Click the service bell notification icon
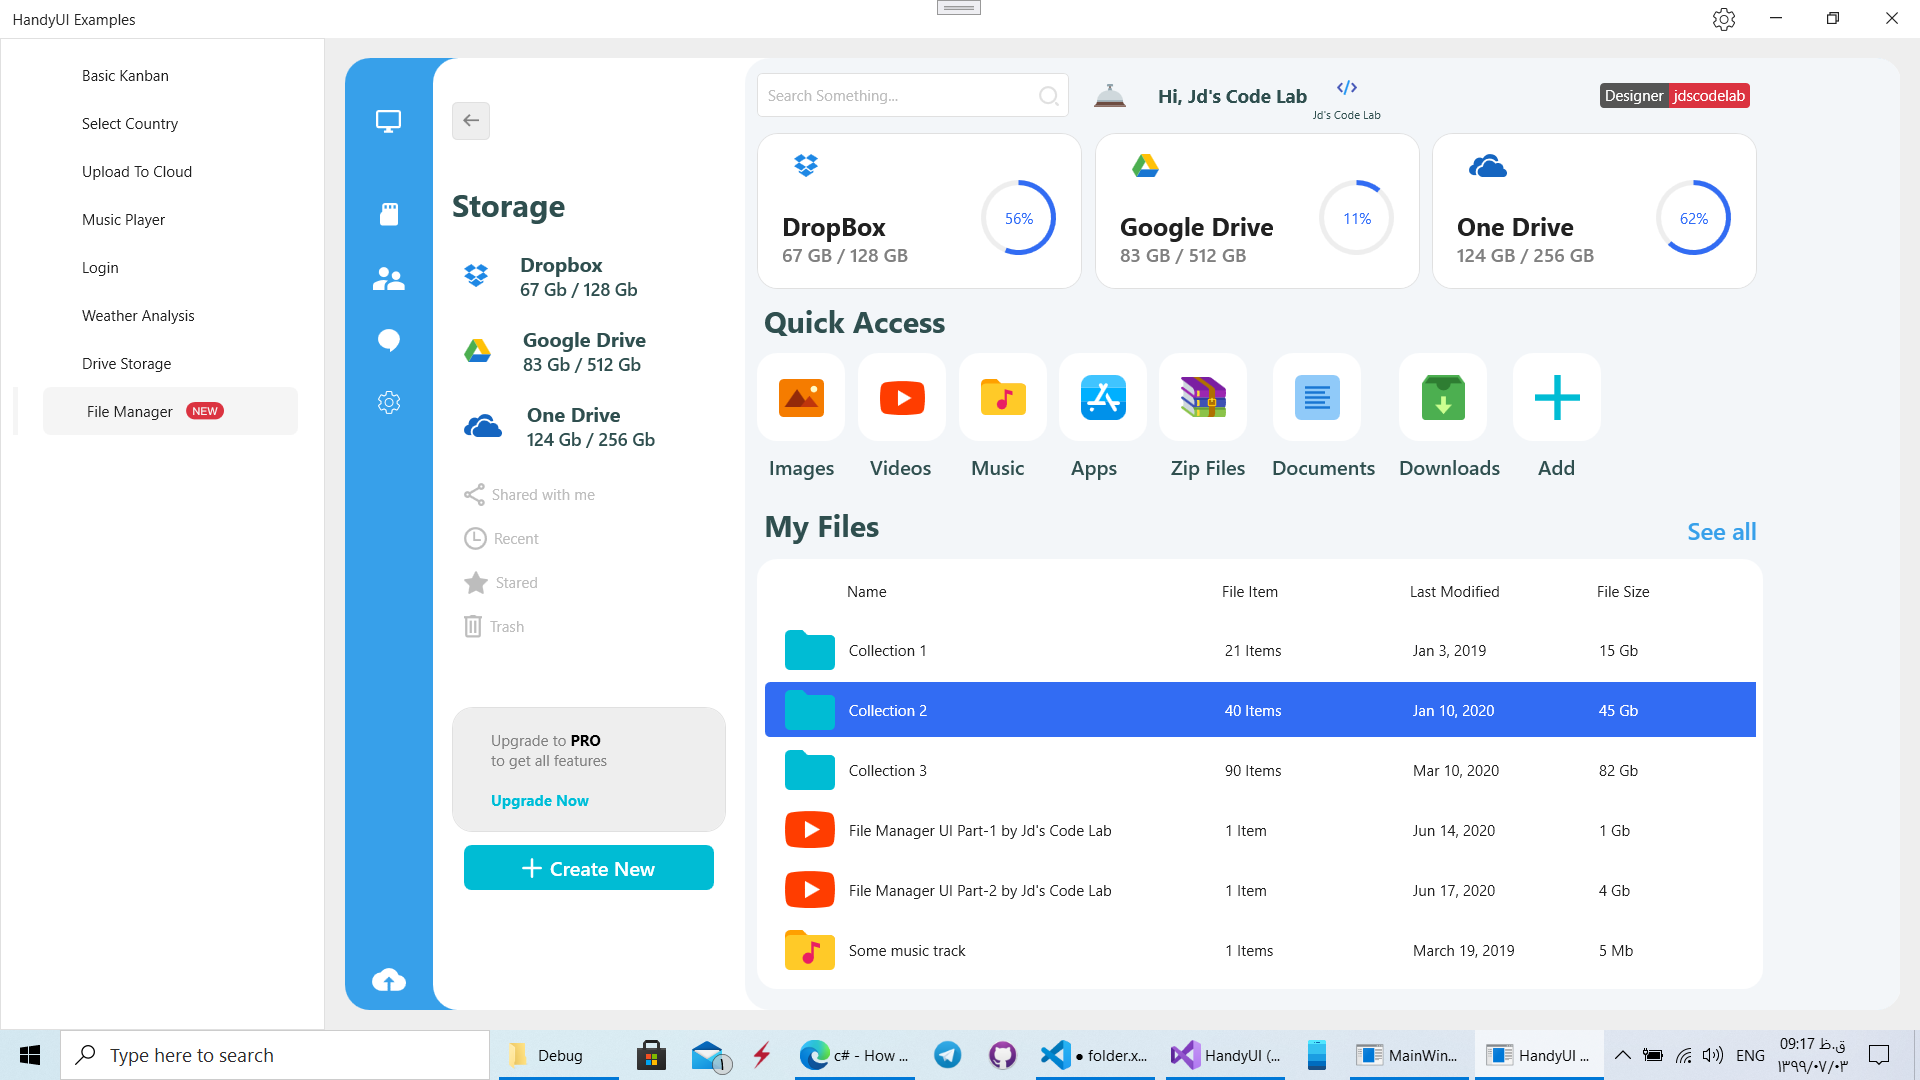 point(1110,96)
